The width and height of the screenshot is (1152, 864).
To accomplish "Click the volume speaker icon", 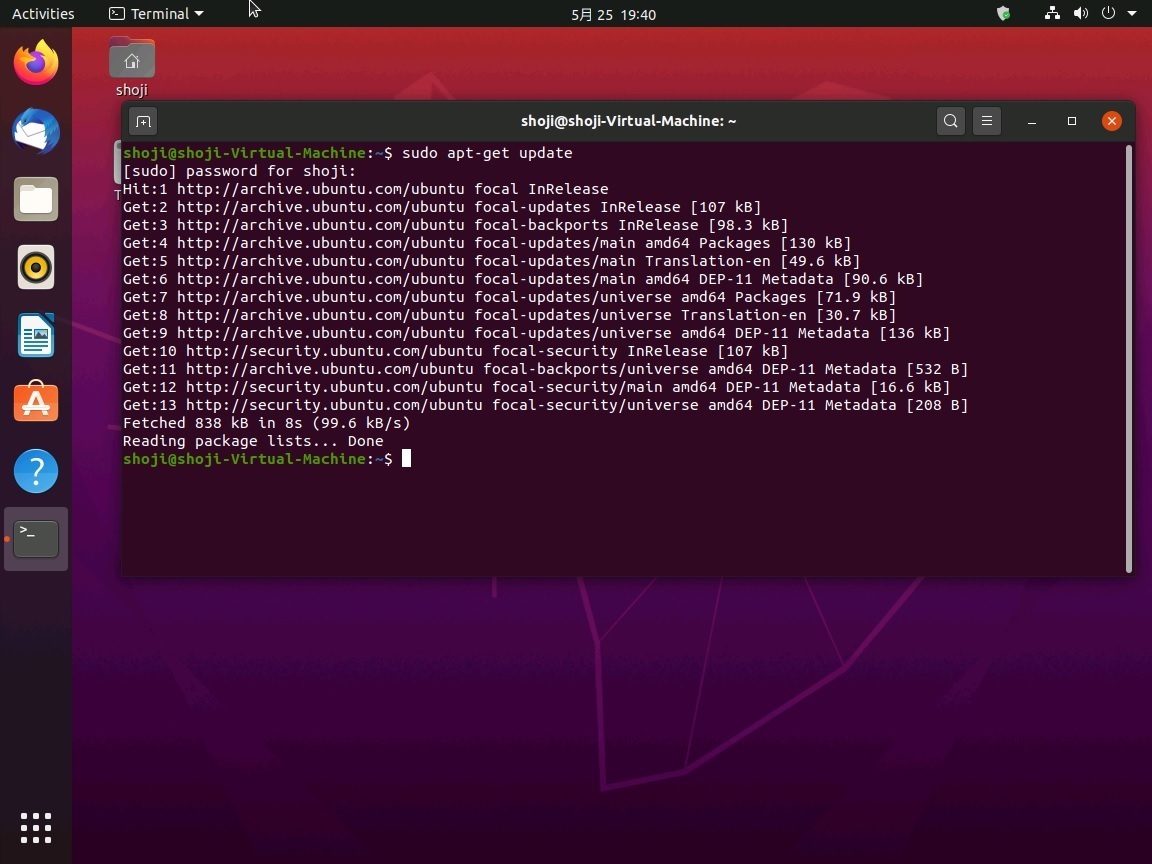I will click(1080, 14).
